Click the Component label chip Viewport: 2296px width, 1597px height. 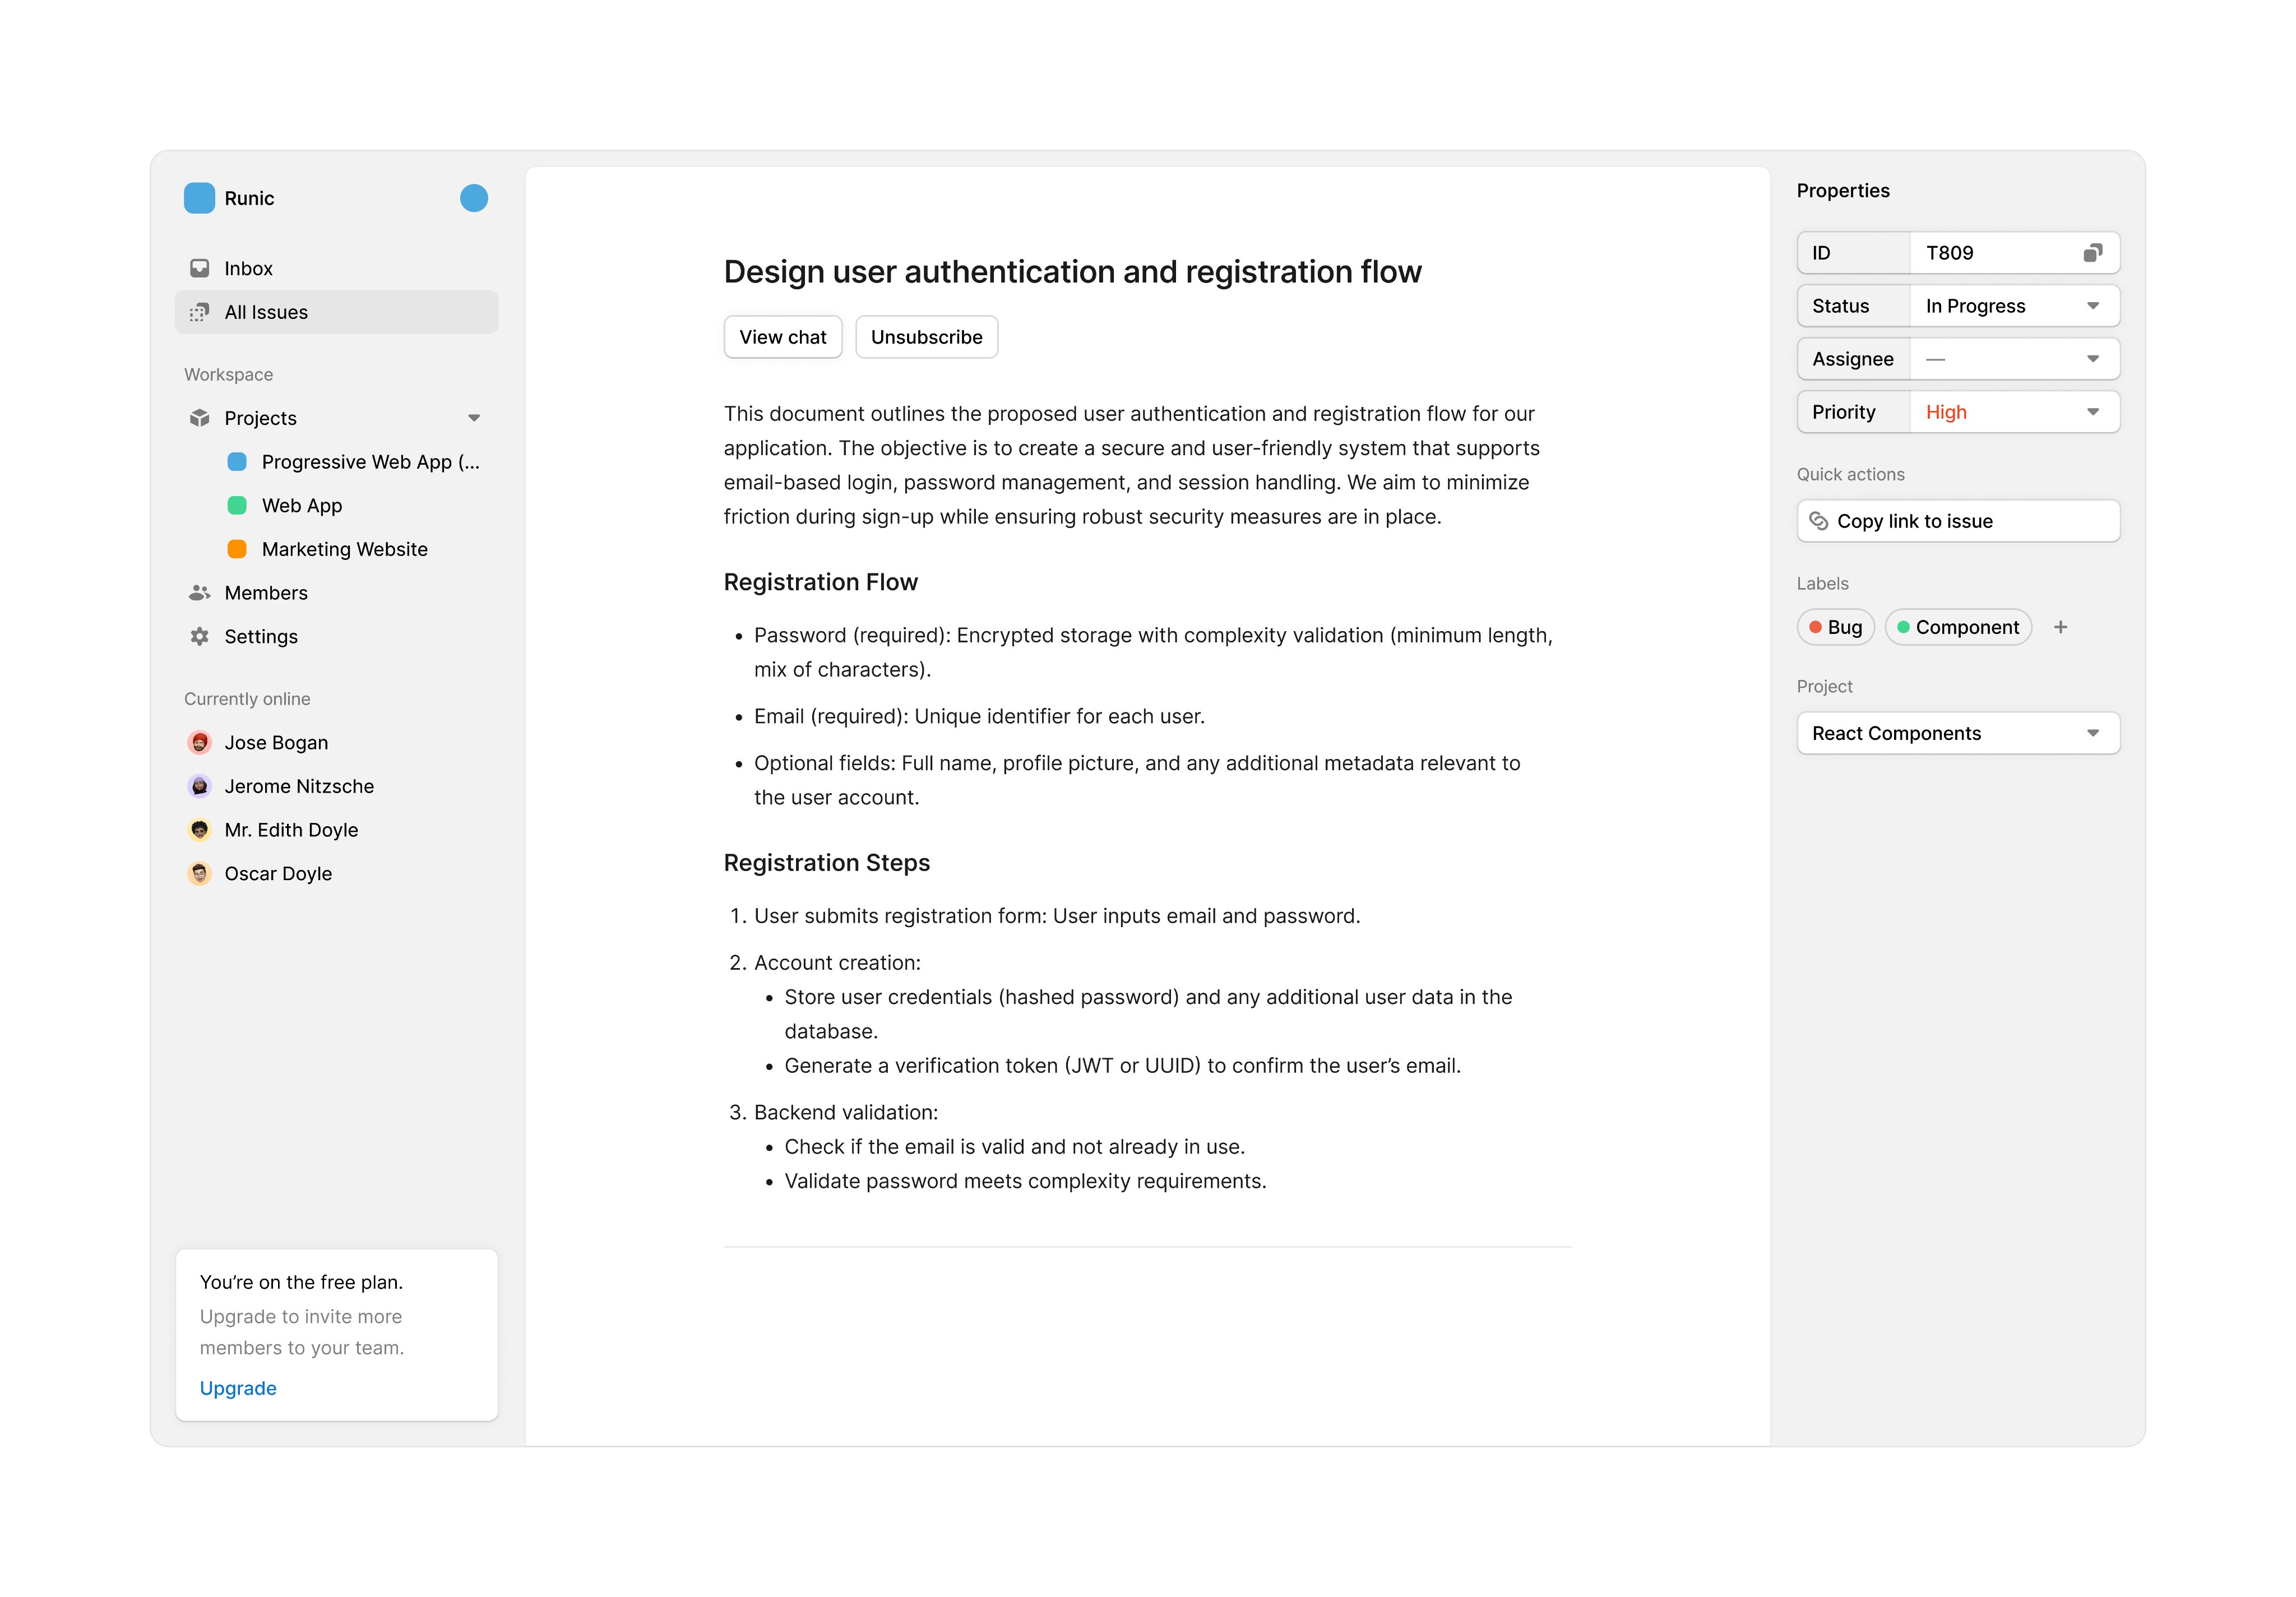click(1958, 627)
